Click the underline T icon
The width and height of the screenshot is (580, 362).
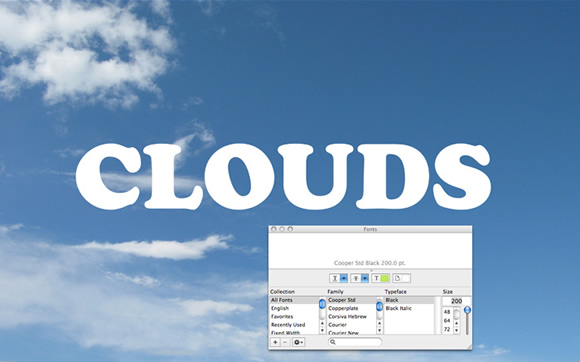tap(335, 278)
